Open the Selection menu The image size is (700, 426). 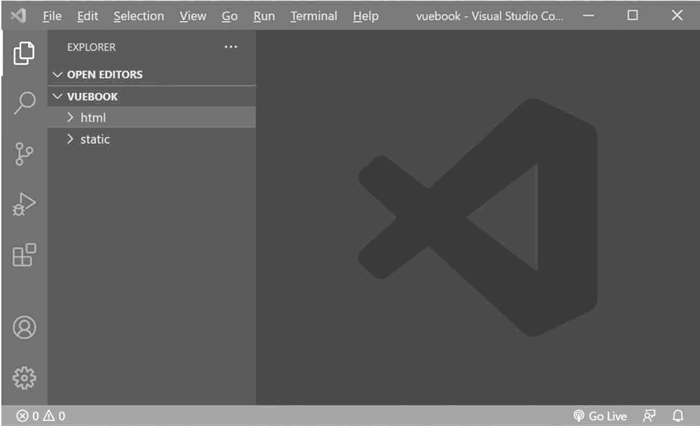point(139,16)
